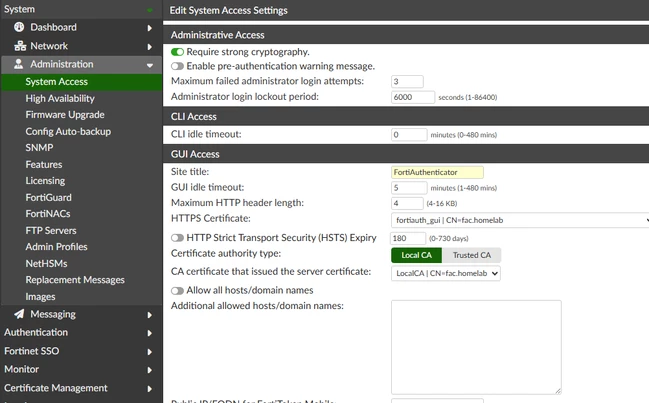649x403 pixels.
Task: Collapse the Administration menu arrow
Action: (149, 65)
